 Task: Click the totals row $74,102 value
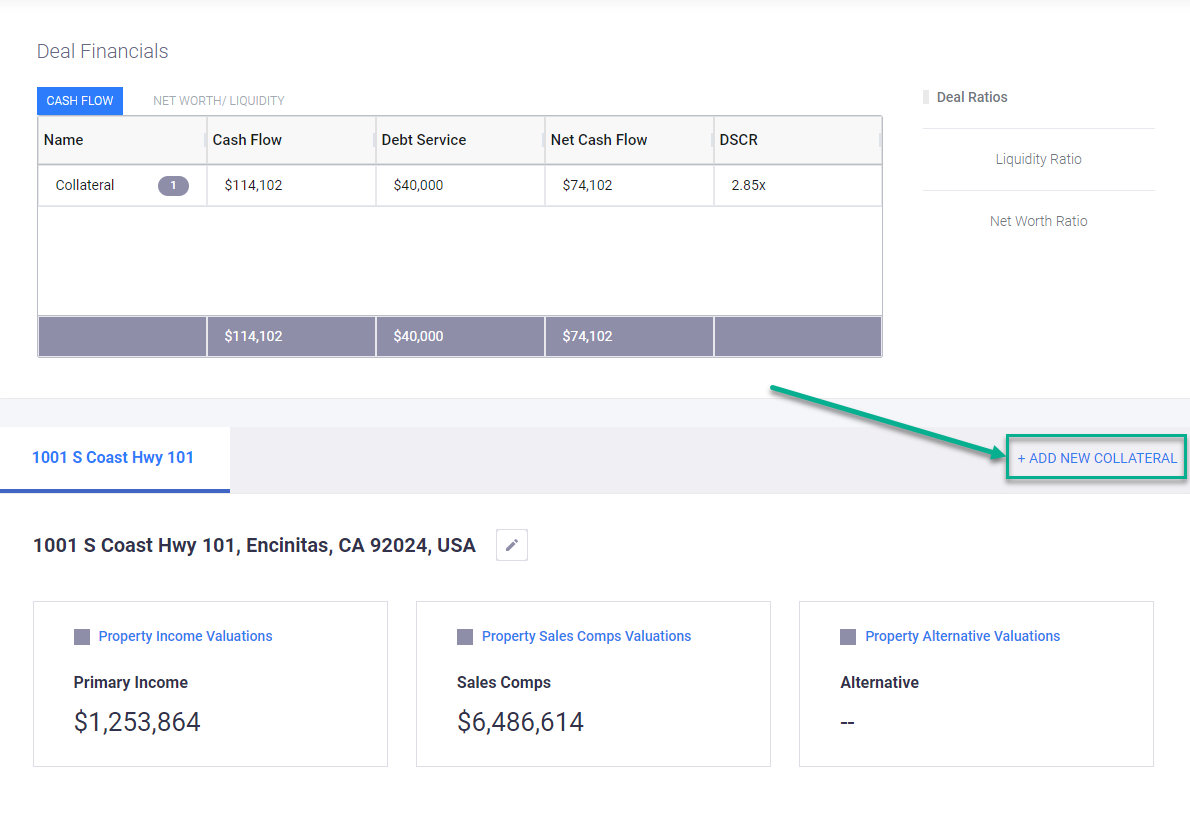[587, 336]
